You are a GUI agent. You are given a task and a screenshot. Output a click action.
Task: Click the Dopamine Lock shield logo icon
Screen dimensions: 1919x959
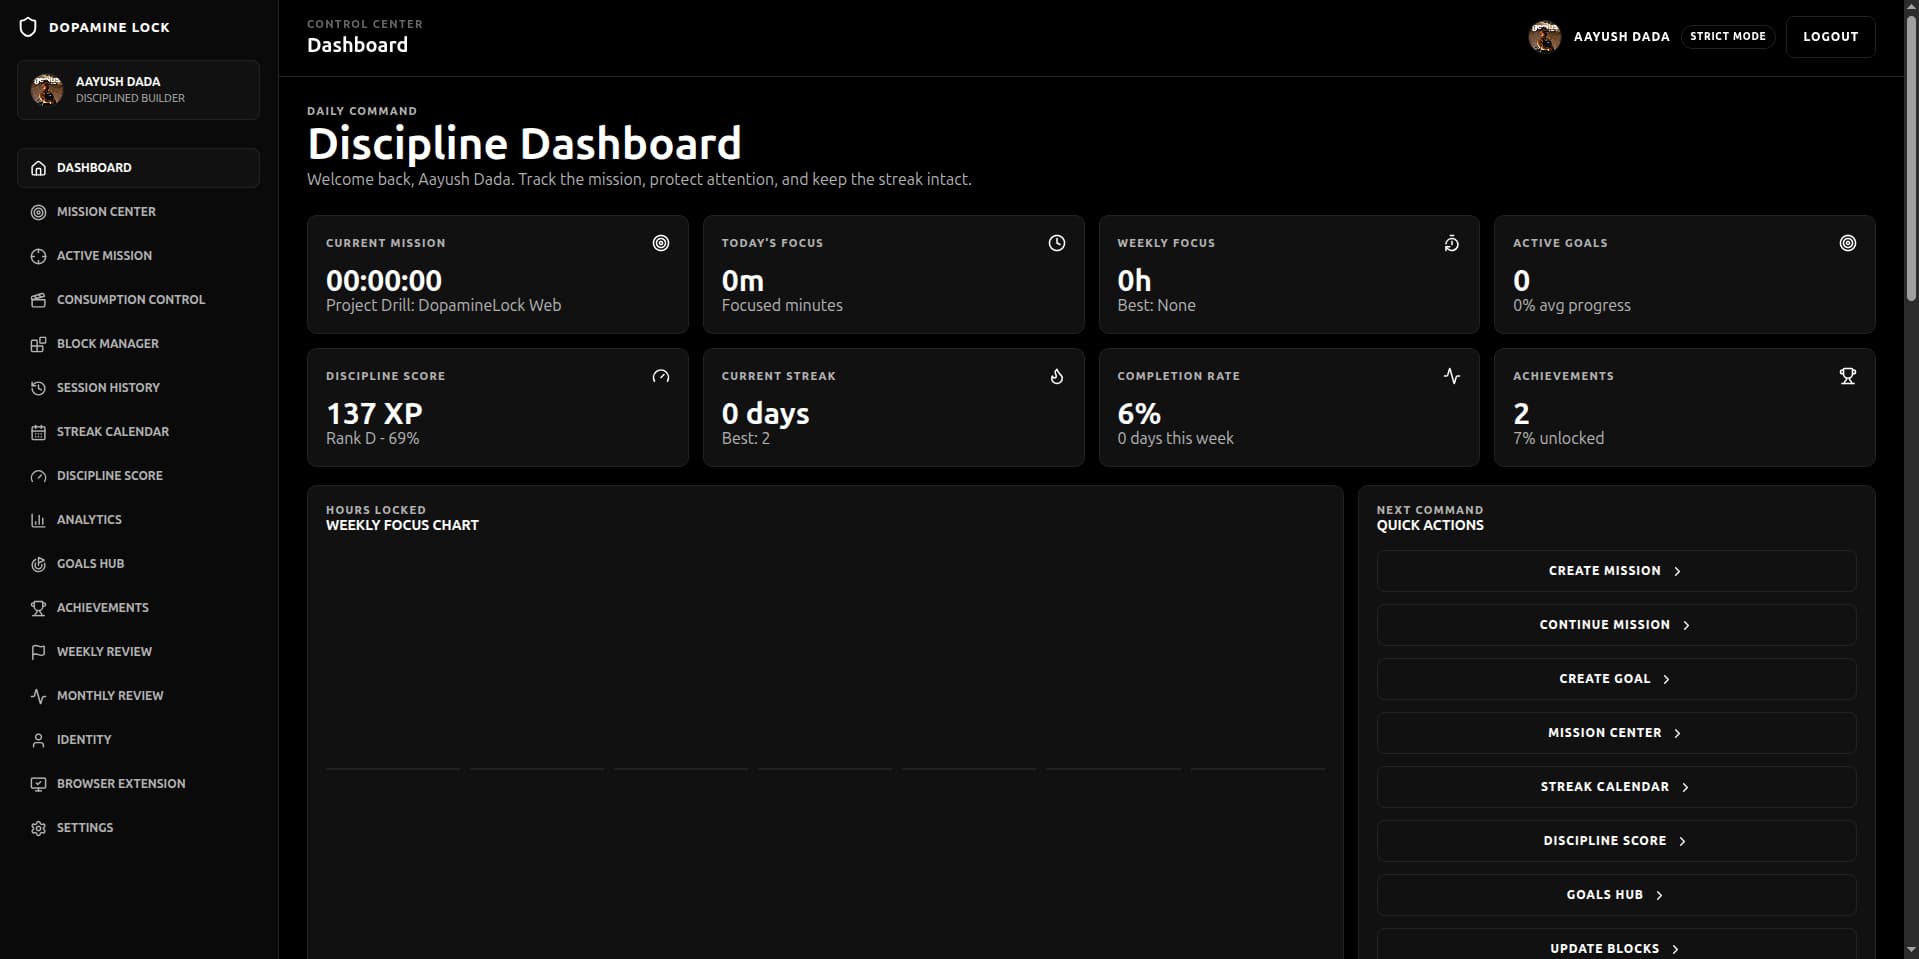point(28,27)
